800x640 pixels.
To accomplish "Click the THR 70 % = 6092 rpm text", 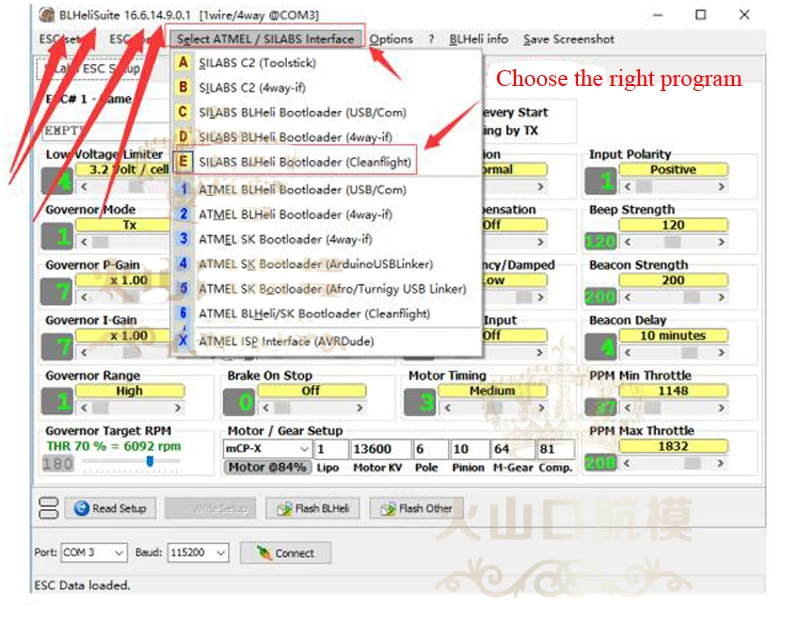I will (113, 446).
